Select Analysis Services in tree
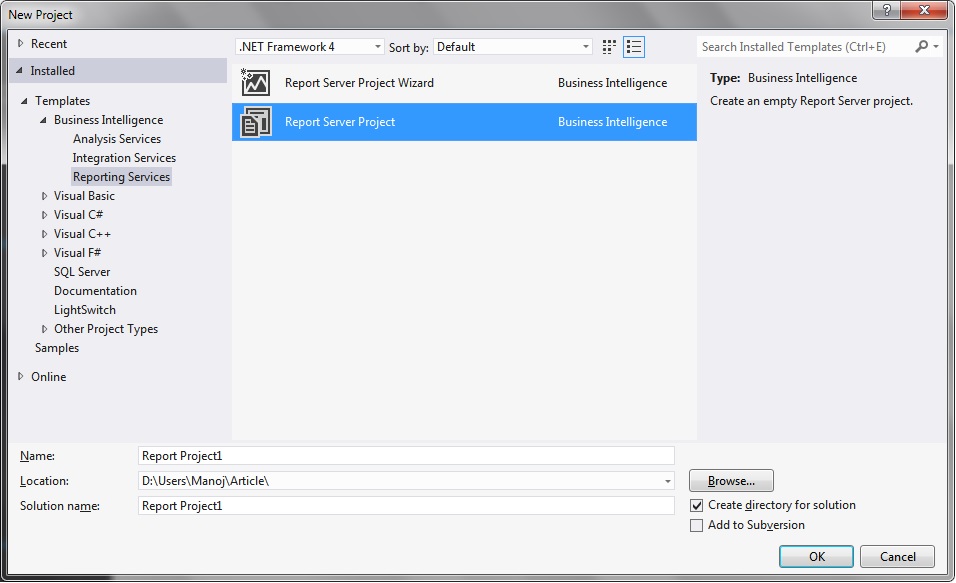 pyautogui.click(x=117, y=139)
